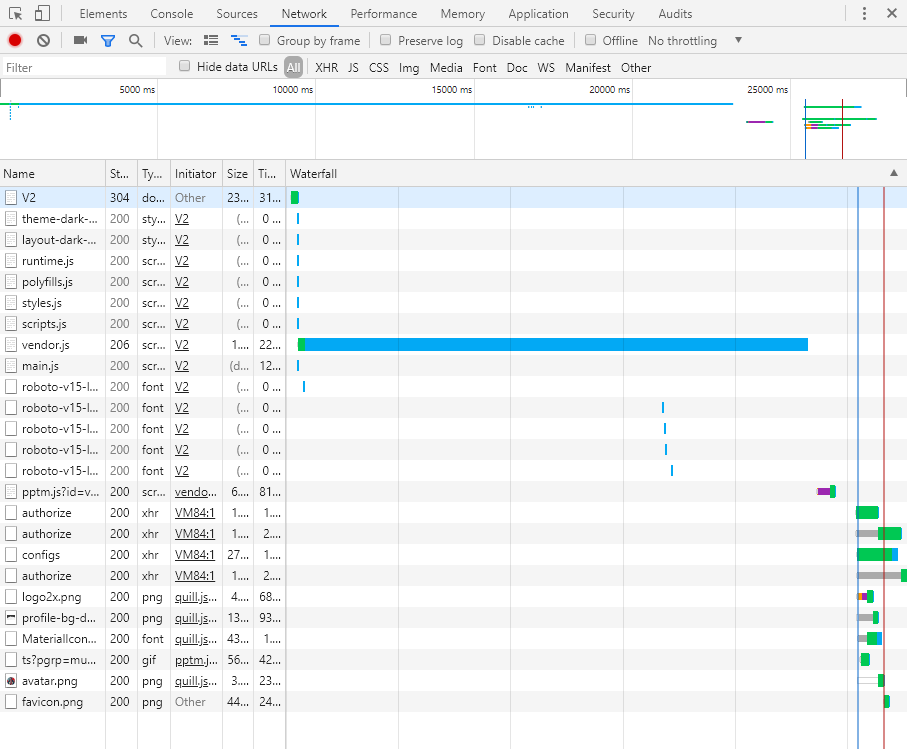Image resolution: width=907 pixels, height=749 pixels.
Task: Select the All filter button
Action: coord(293,68)
